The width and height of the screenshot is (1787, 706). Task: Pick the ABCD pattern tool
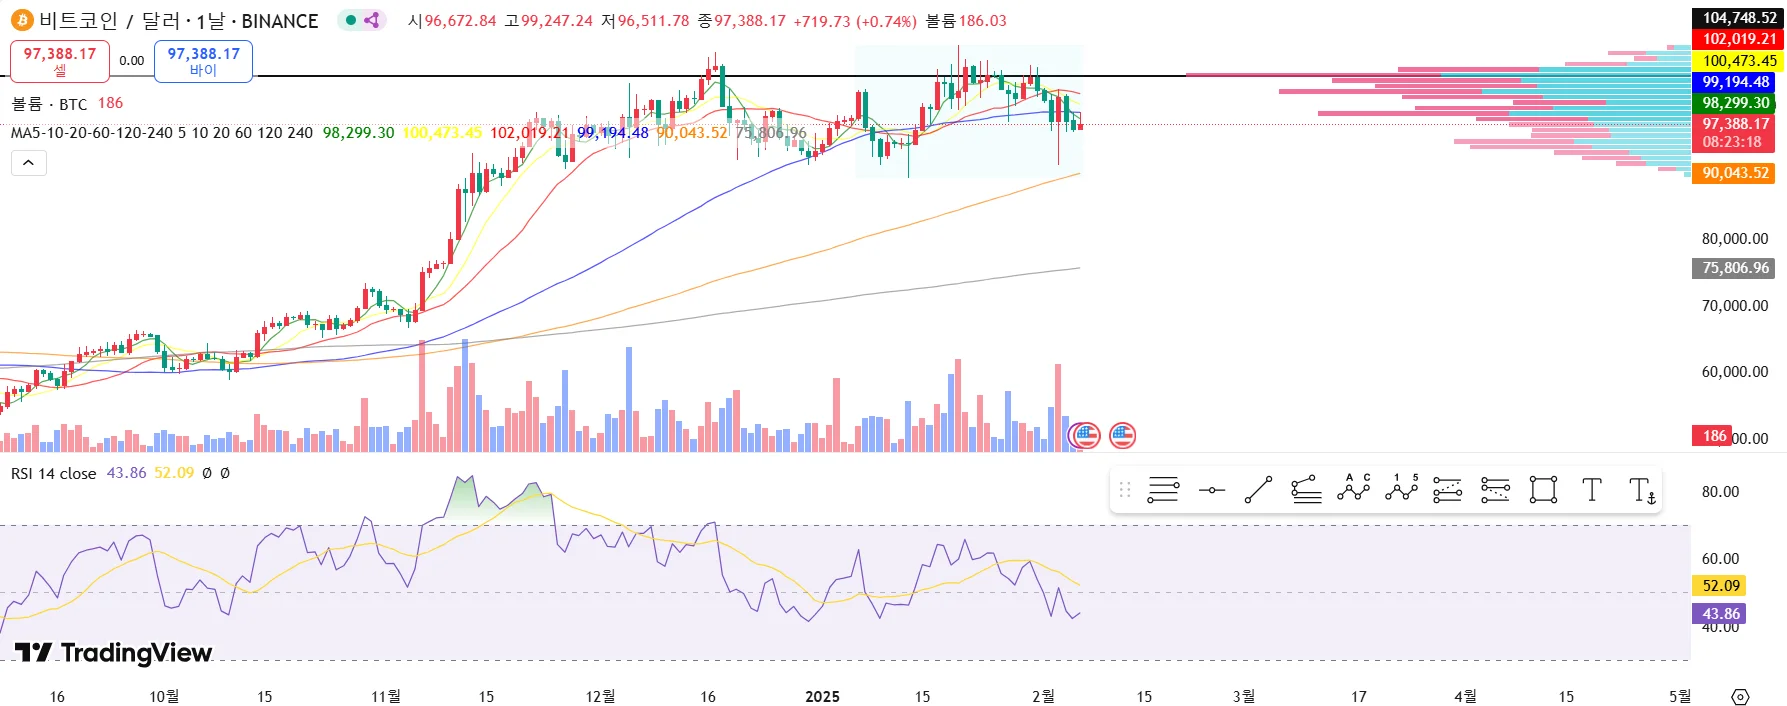(x=1353, y=490)
